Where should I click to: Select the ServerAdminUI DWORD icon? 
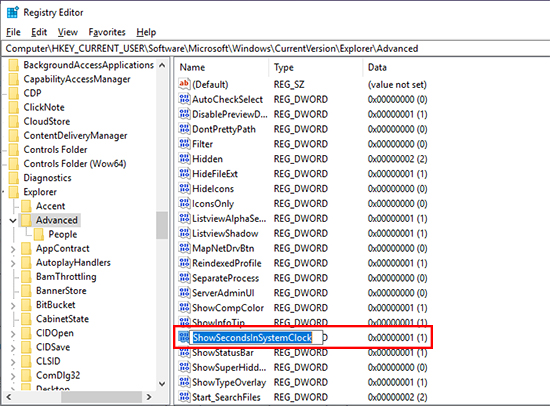coord(184,293)
